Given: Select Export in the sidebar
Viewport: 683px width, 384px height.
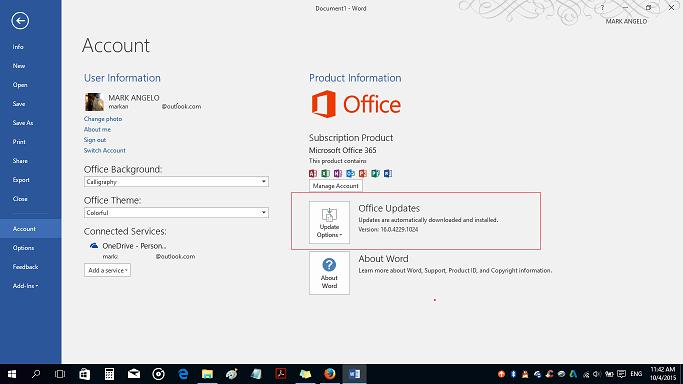Looking at the screenshot, I should click(21, 180).
